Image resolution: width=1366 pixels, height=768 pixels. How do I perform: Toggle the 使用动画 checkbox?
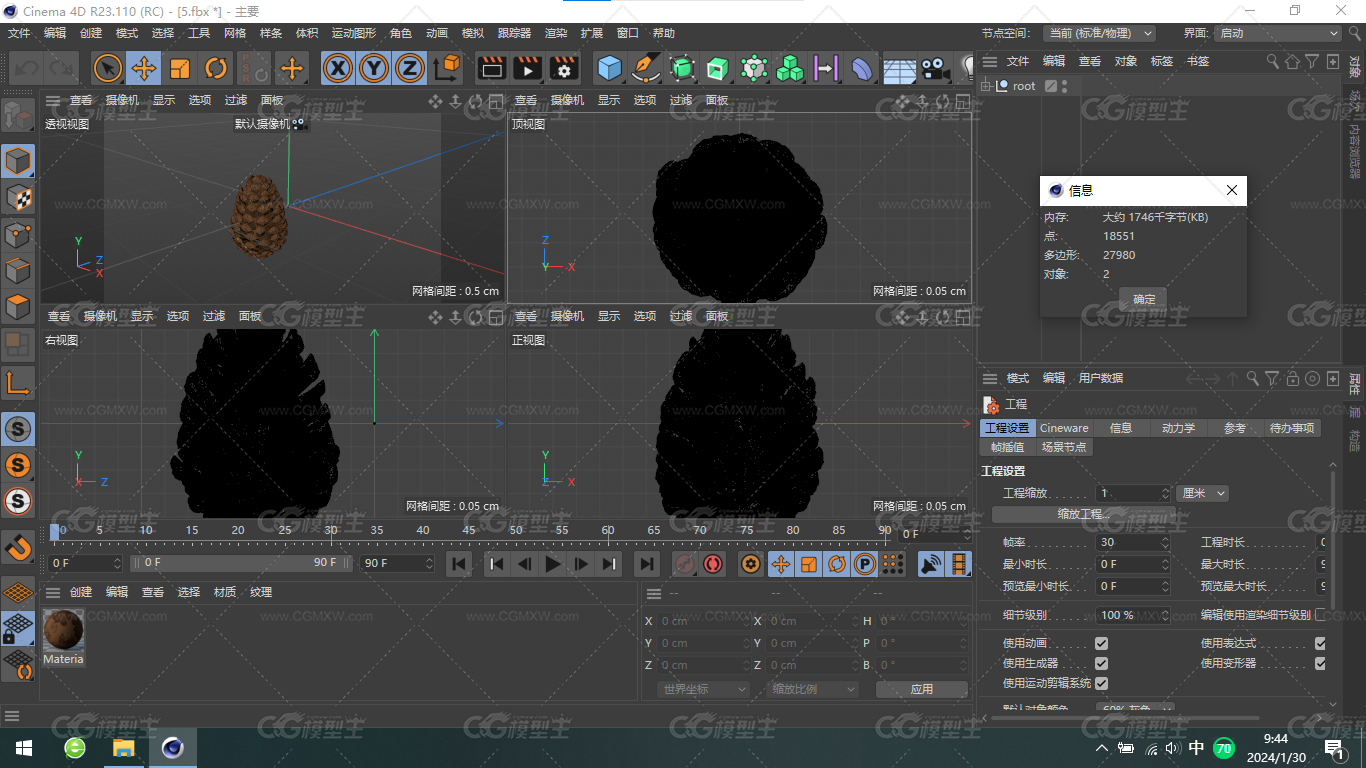1101,643
